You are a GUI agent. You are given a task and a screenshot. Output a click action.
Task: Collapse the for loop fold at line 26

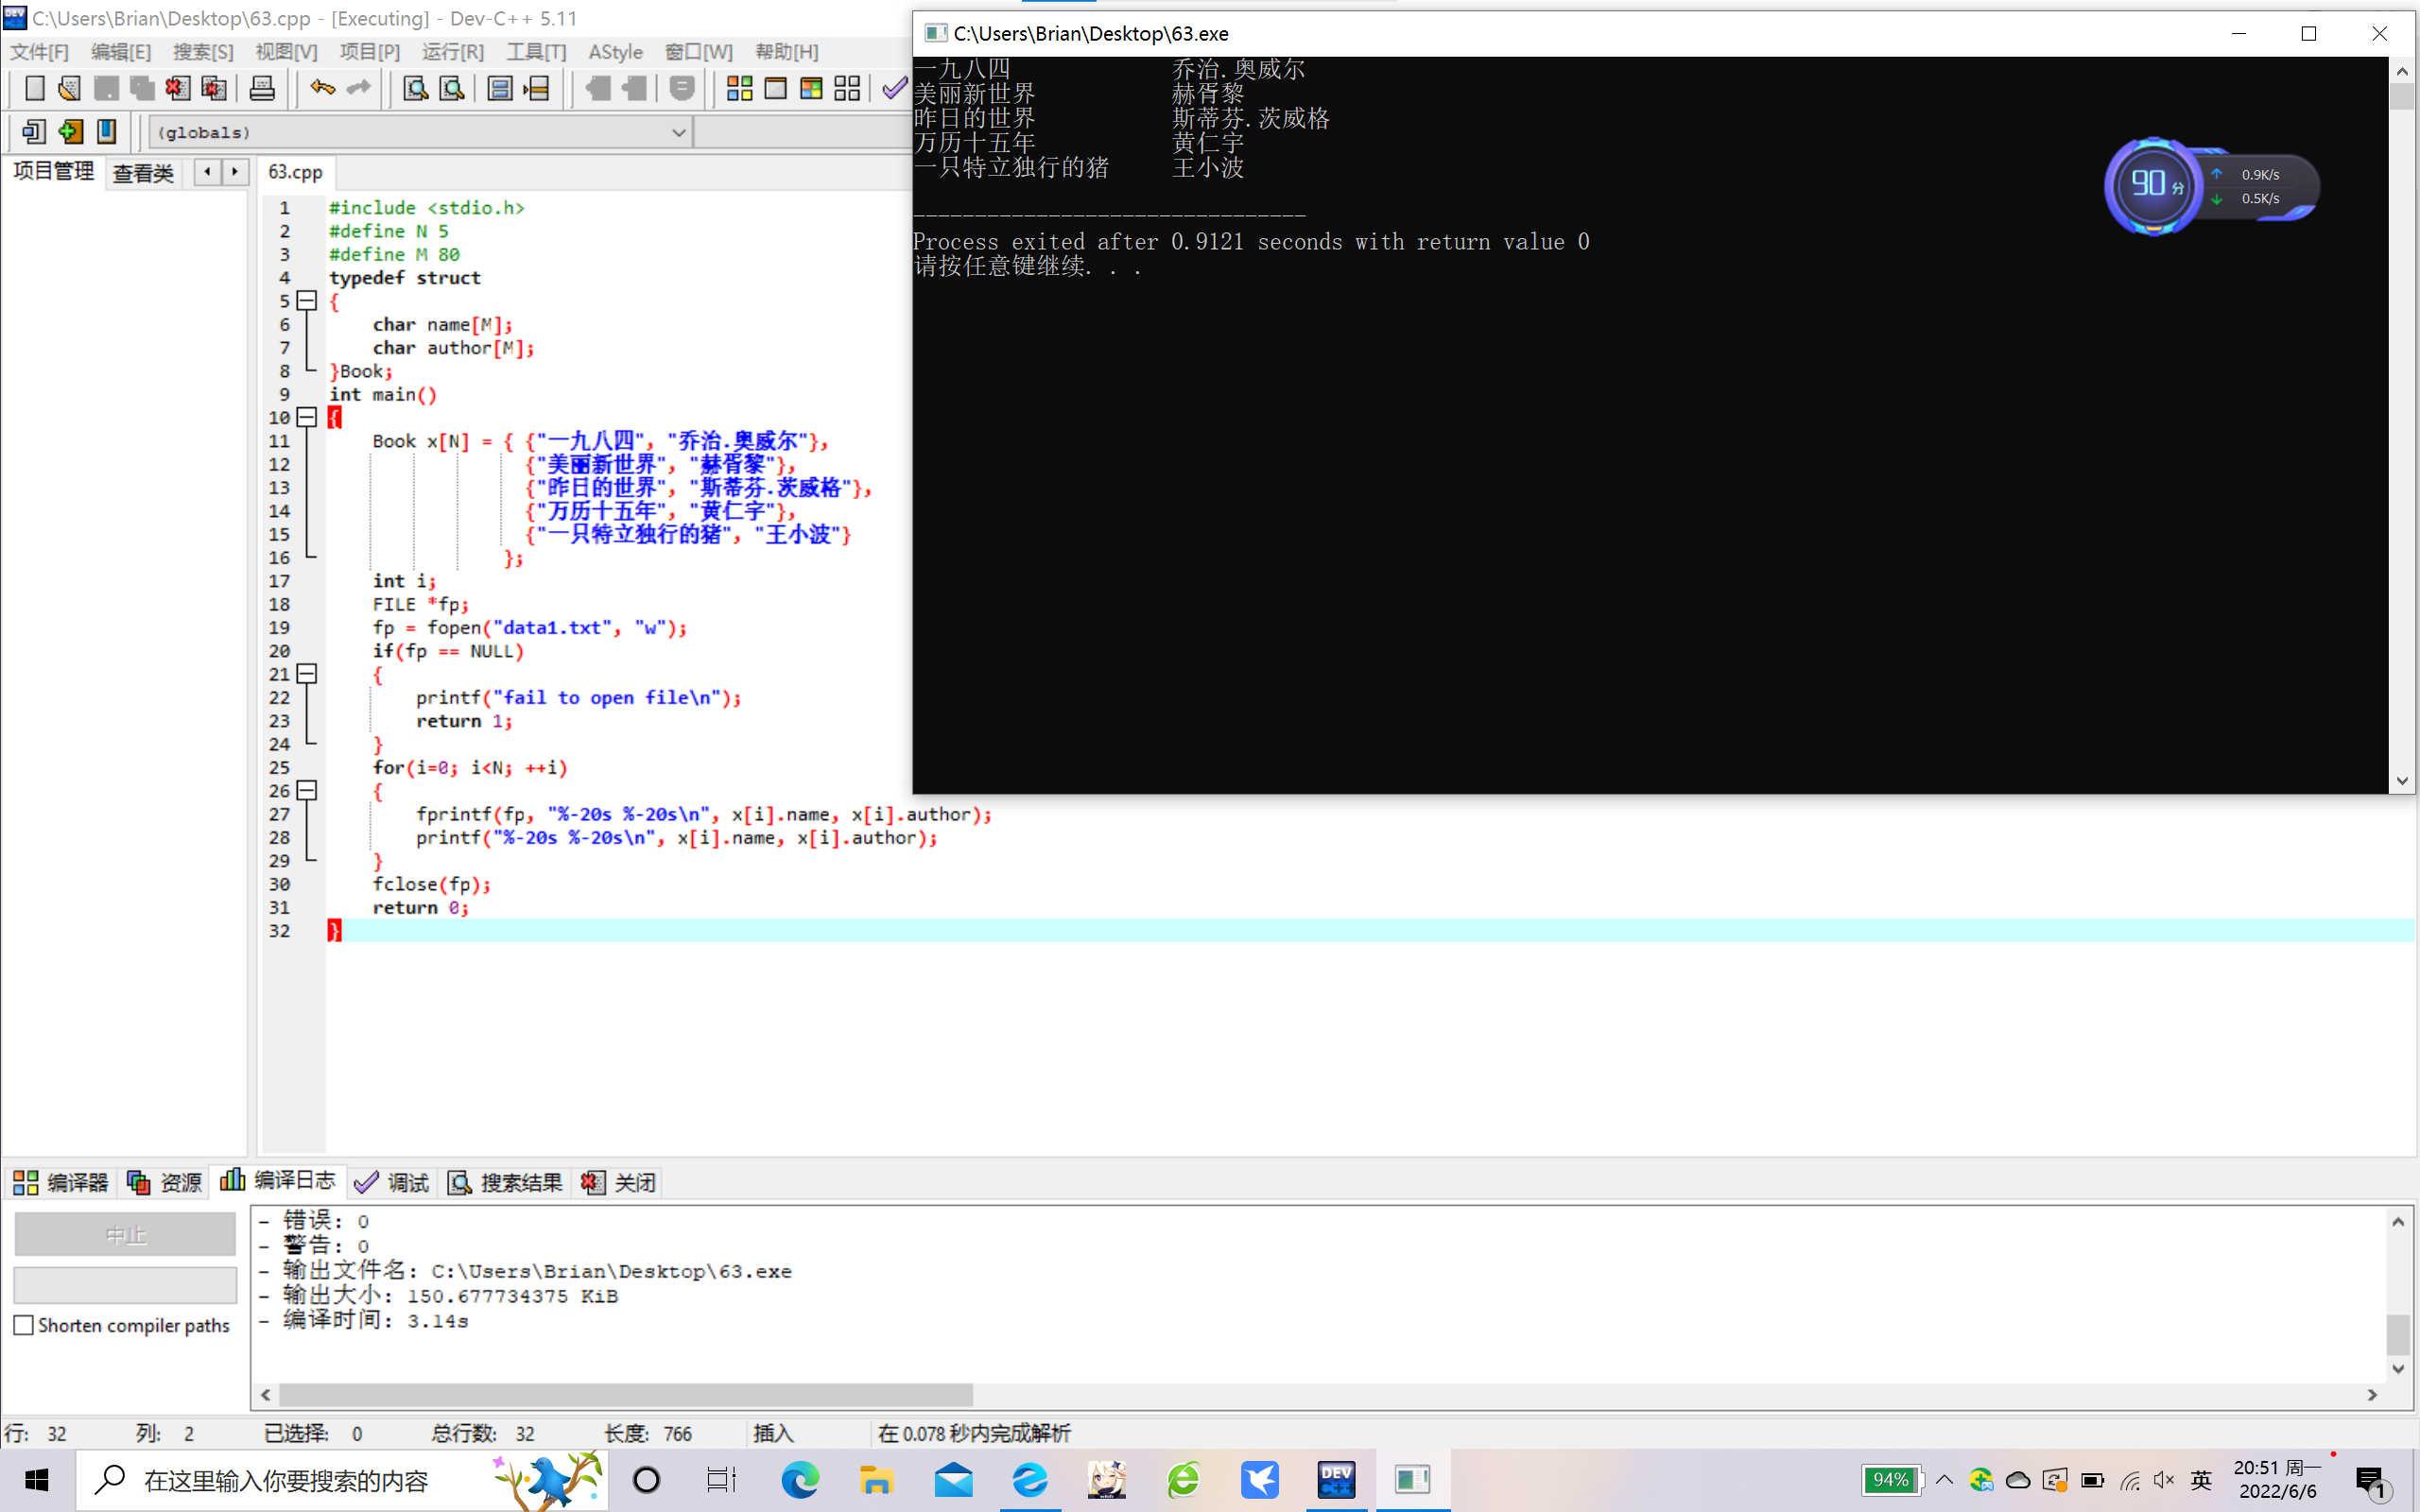point(307,791)
